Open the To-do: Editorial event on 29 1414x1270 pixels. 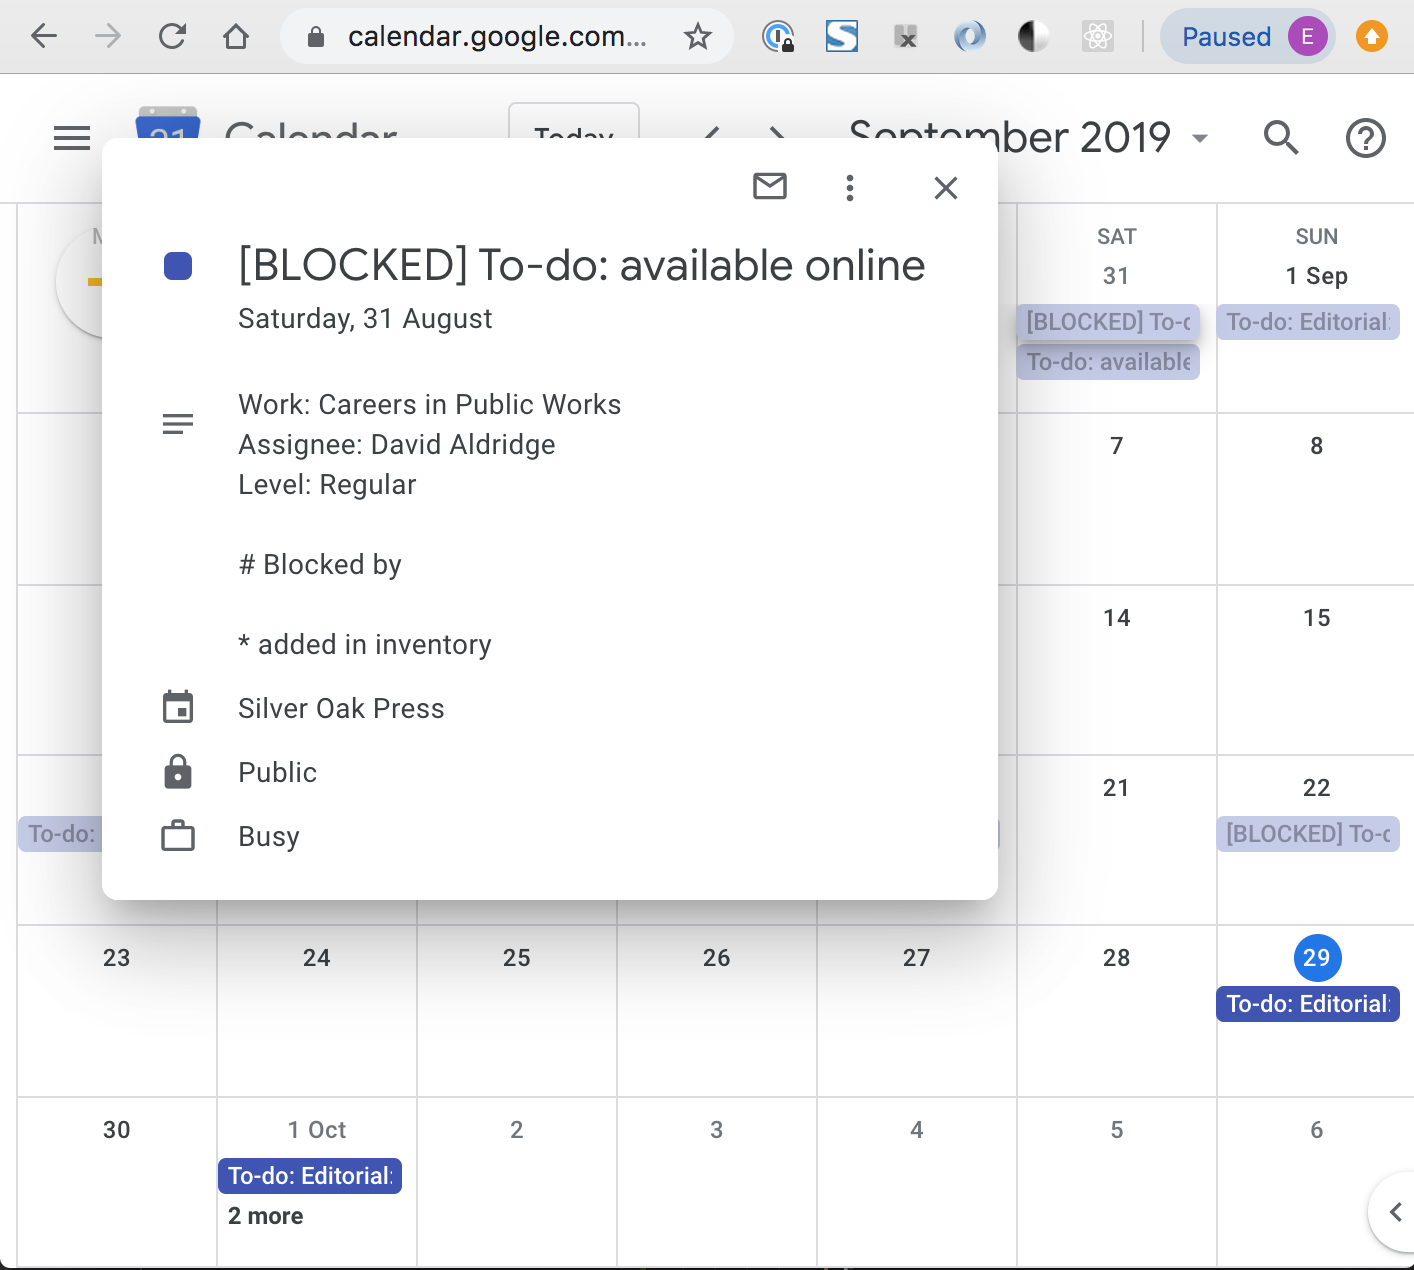1307,1004
